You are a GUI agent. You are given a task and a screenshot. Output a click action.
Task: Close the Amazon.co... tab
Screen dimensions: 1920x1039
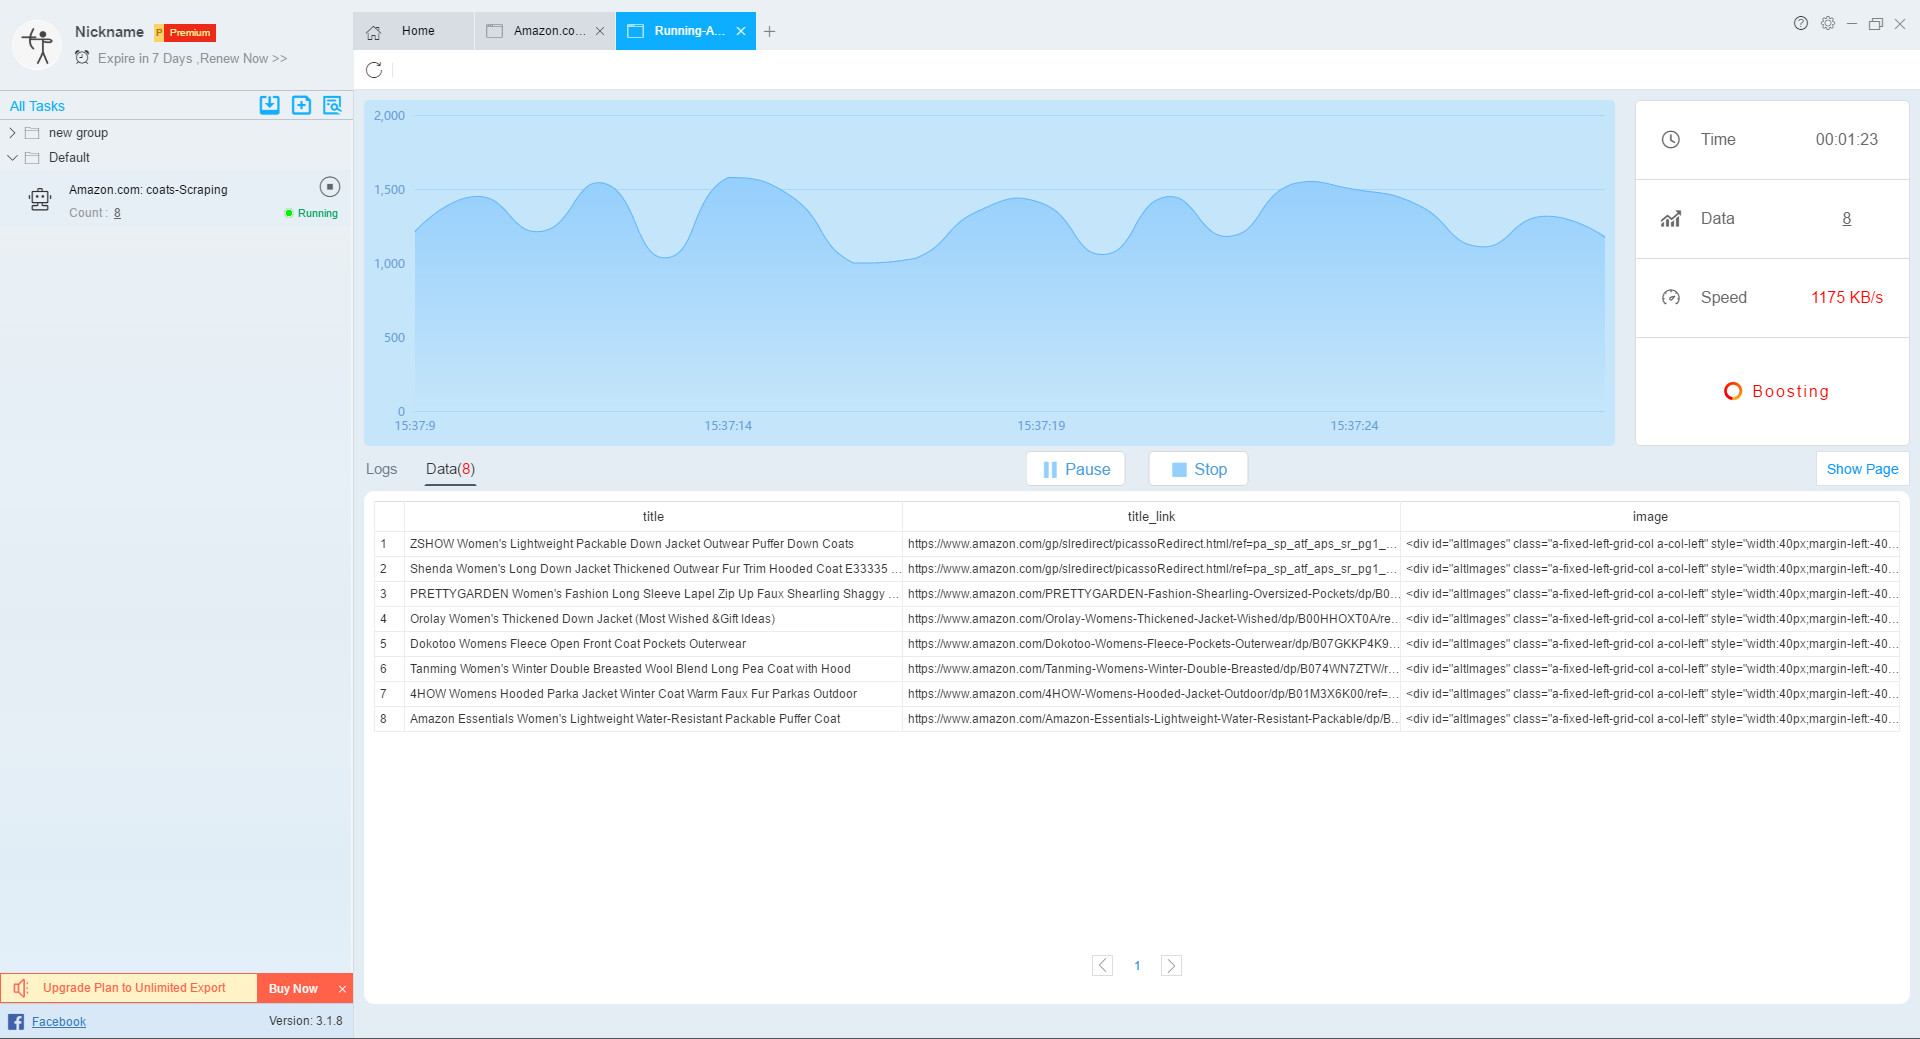(600, 31)
